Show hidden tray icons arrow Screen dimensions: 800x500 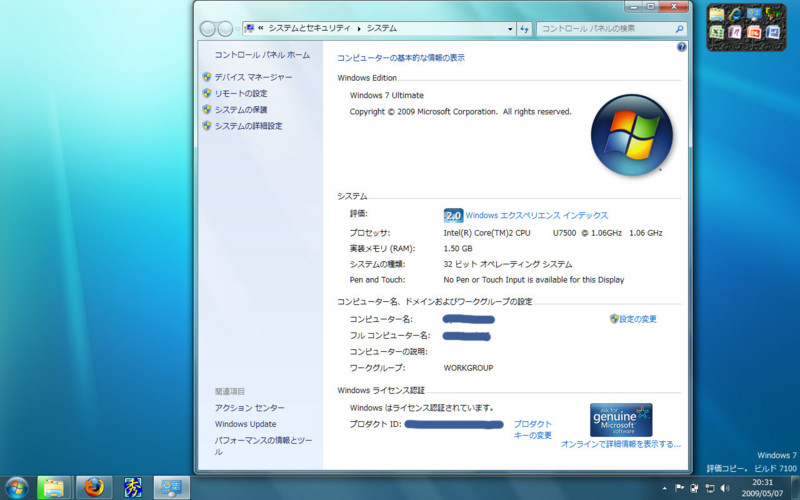tap(664, 488)
